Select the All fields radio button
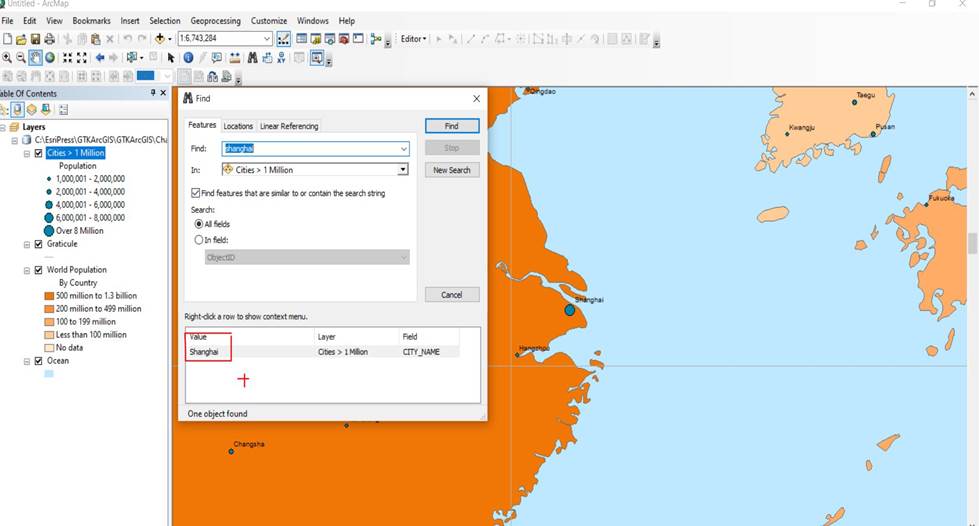979x526 pixels. click(x=199, y=224)
